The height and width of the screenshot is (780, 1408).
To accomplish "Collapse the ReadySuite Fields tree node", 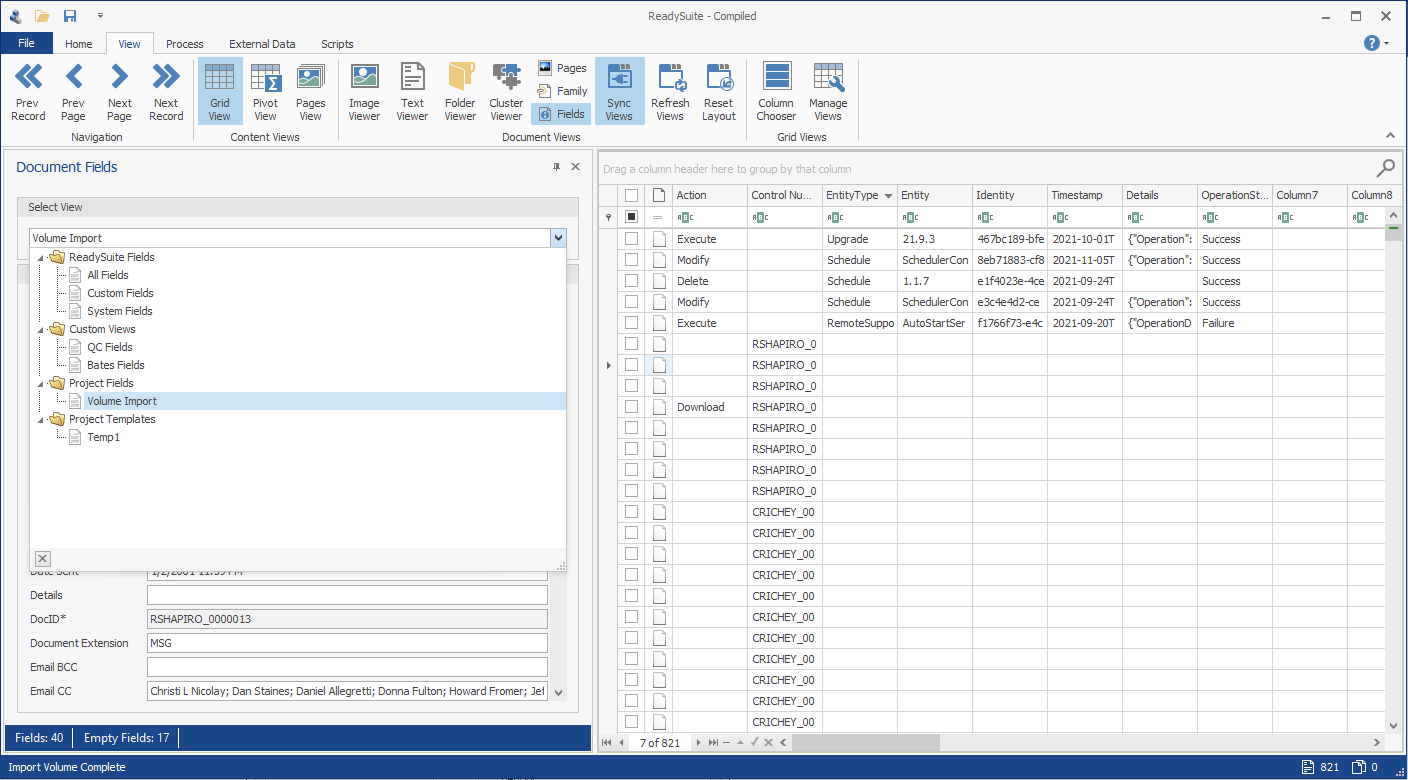I will [x=41, y=257].
